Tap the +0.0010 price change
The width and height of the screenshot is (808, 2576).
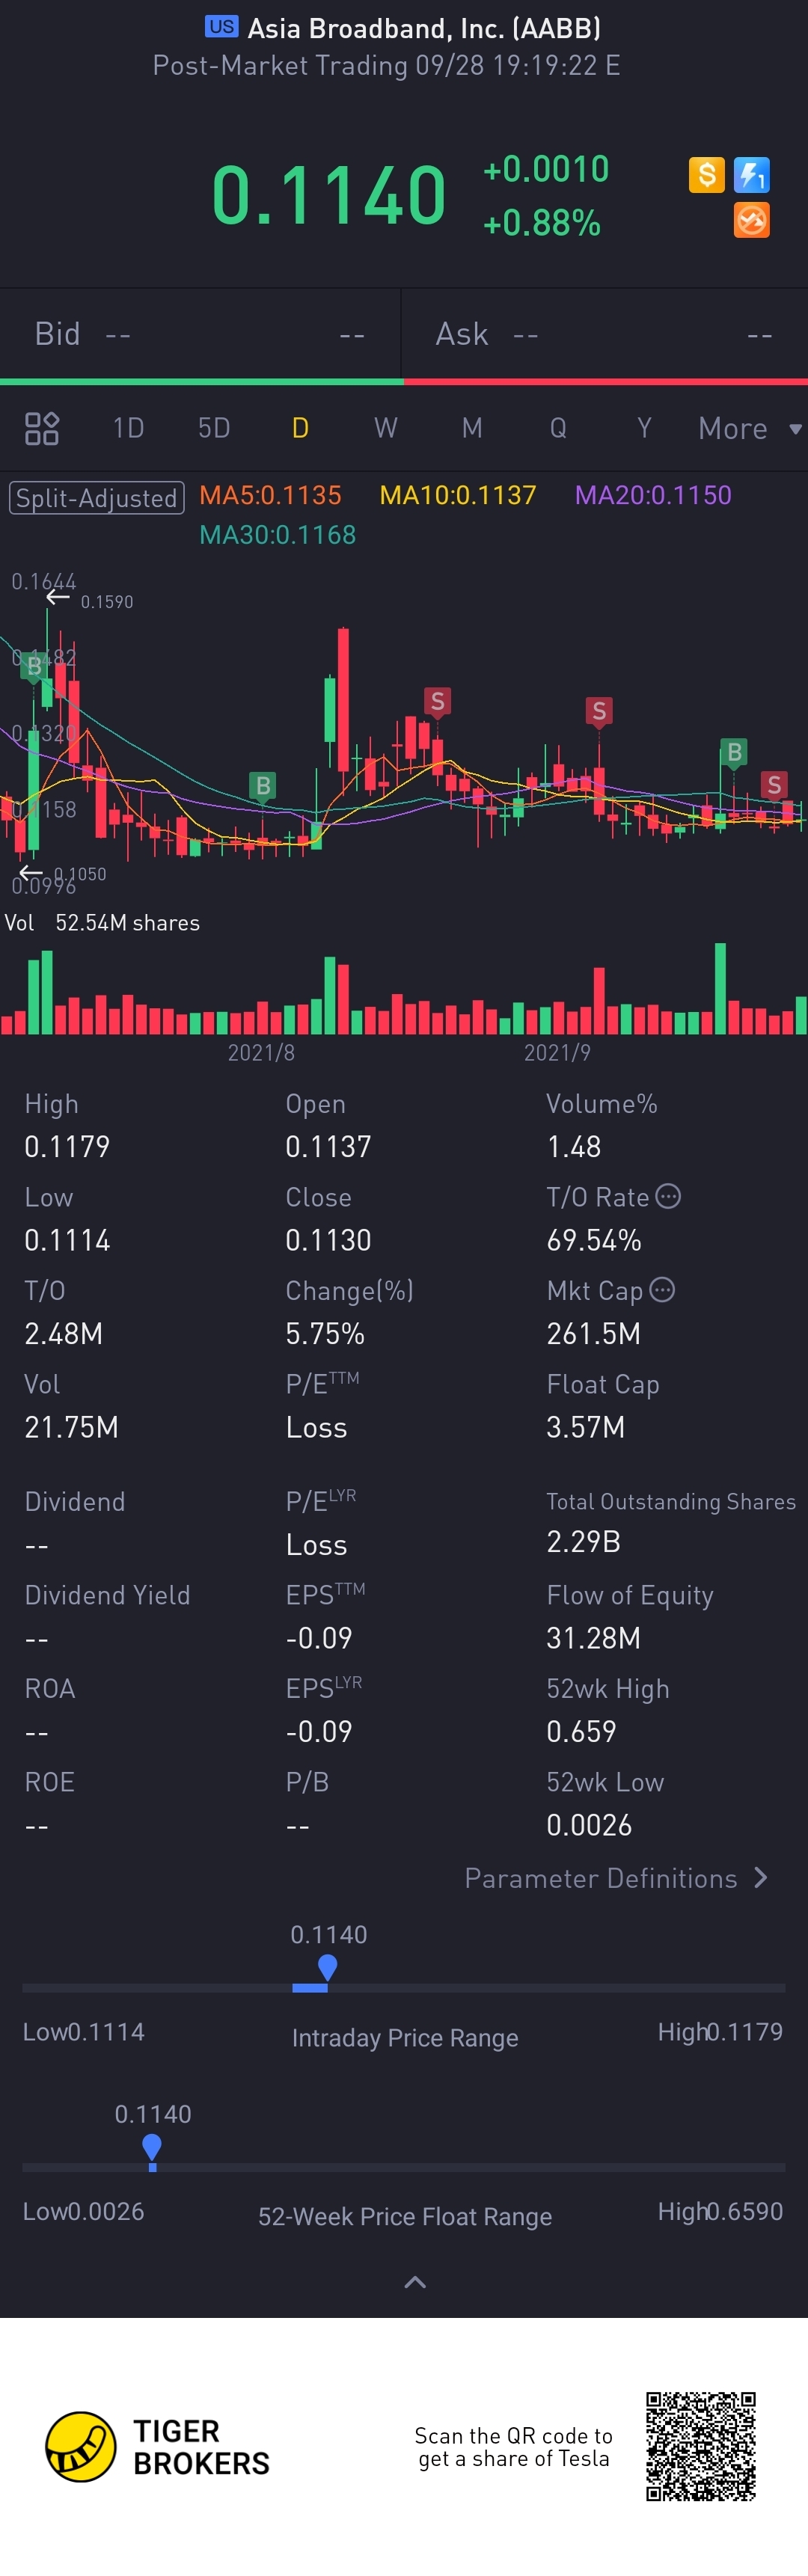click(x=546, y=169)
